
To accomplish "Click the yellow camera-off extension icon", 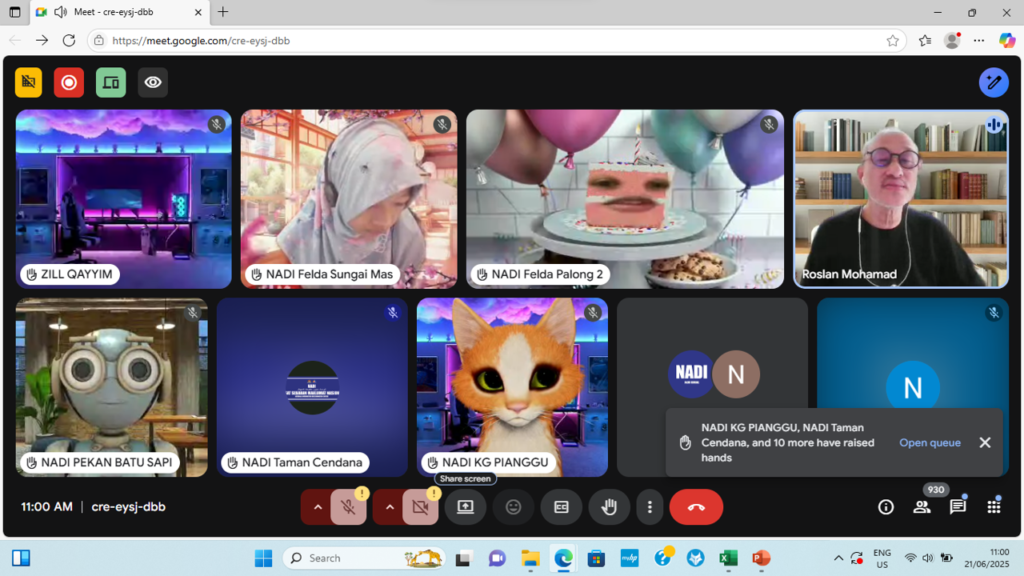I will 29,82.
